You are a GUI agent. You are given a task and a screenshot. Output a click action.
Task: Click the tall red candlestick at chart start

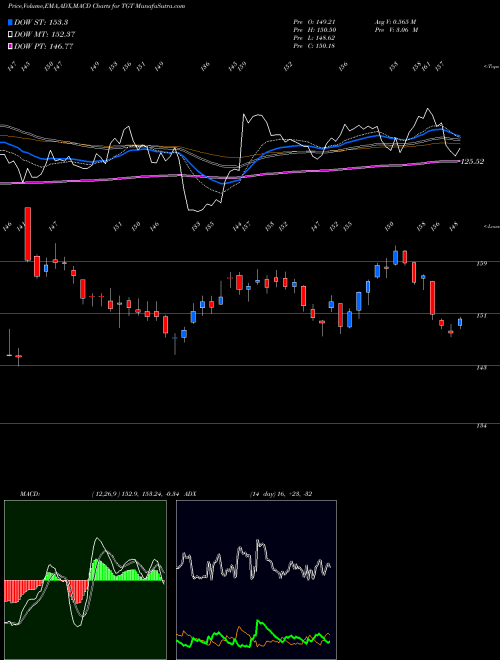point(28,234)
